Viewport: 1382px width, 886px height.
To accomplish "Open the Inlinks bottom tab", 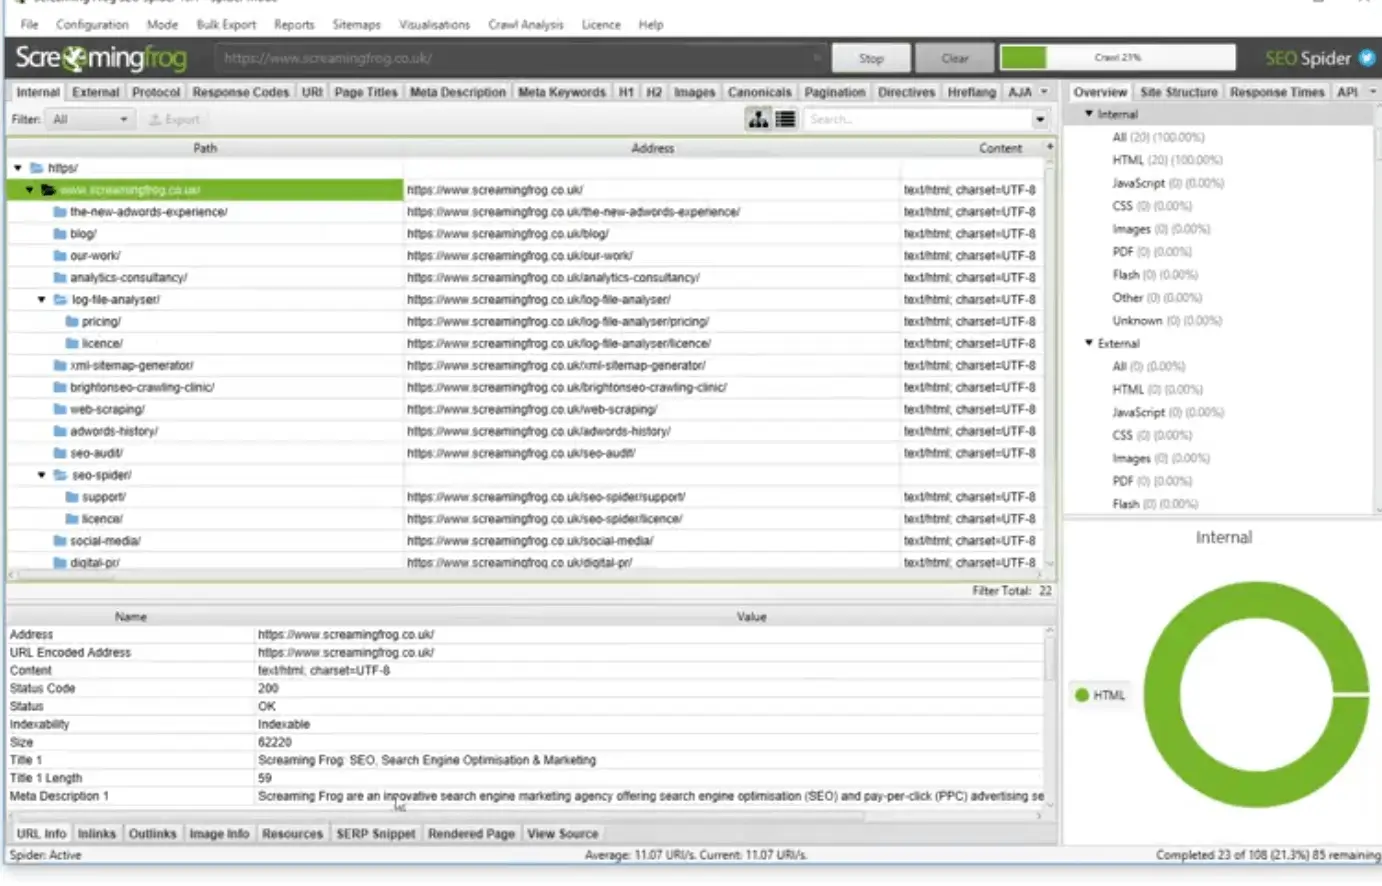I will (x=96, y=834).
